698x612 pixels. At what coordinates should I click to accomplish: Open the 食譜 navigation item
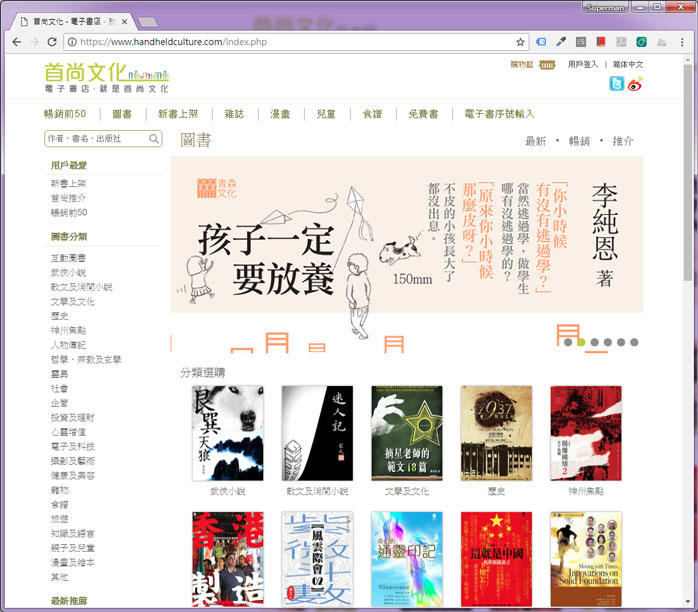(372, 114)
